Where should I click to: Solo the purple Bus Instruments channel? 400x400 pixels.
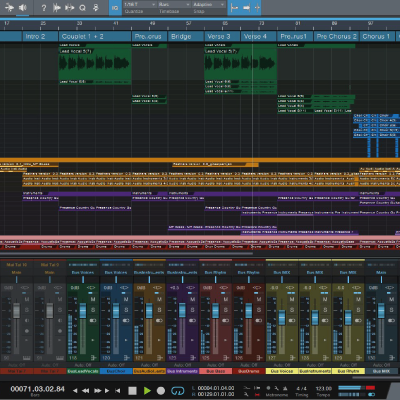[192, 310]
